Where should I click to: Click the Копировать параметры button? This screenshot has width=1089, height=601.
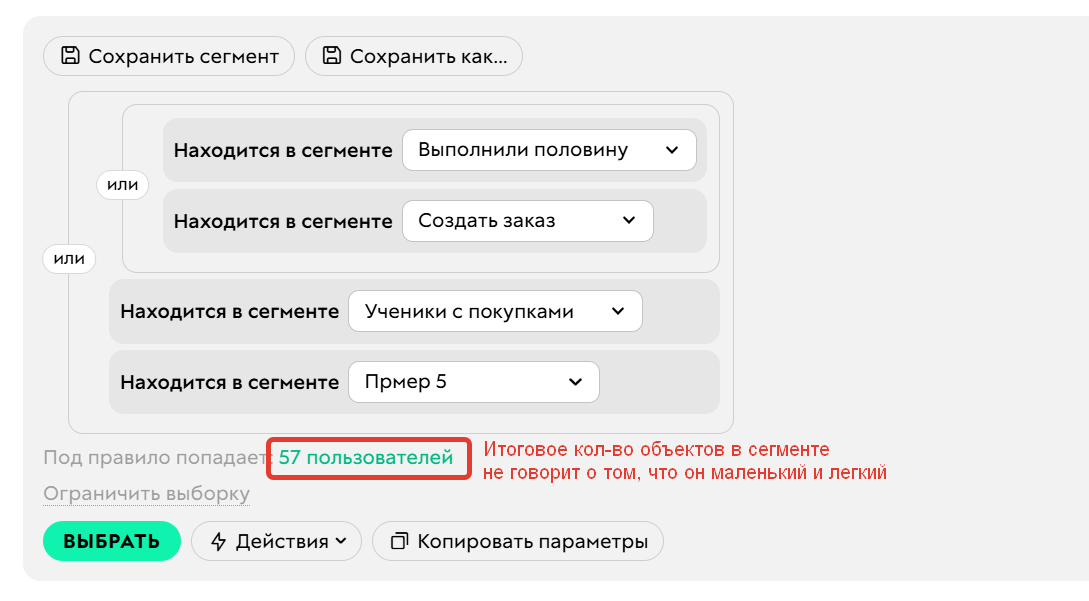point(517,542)
